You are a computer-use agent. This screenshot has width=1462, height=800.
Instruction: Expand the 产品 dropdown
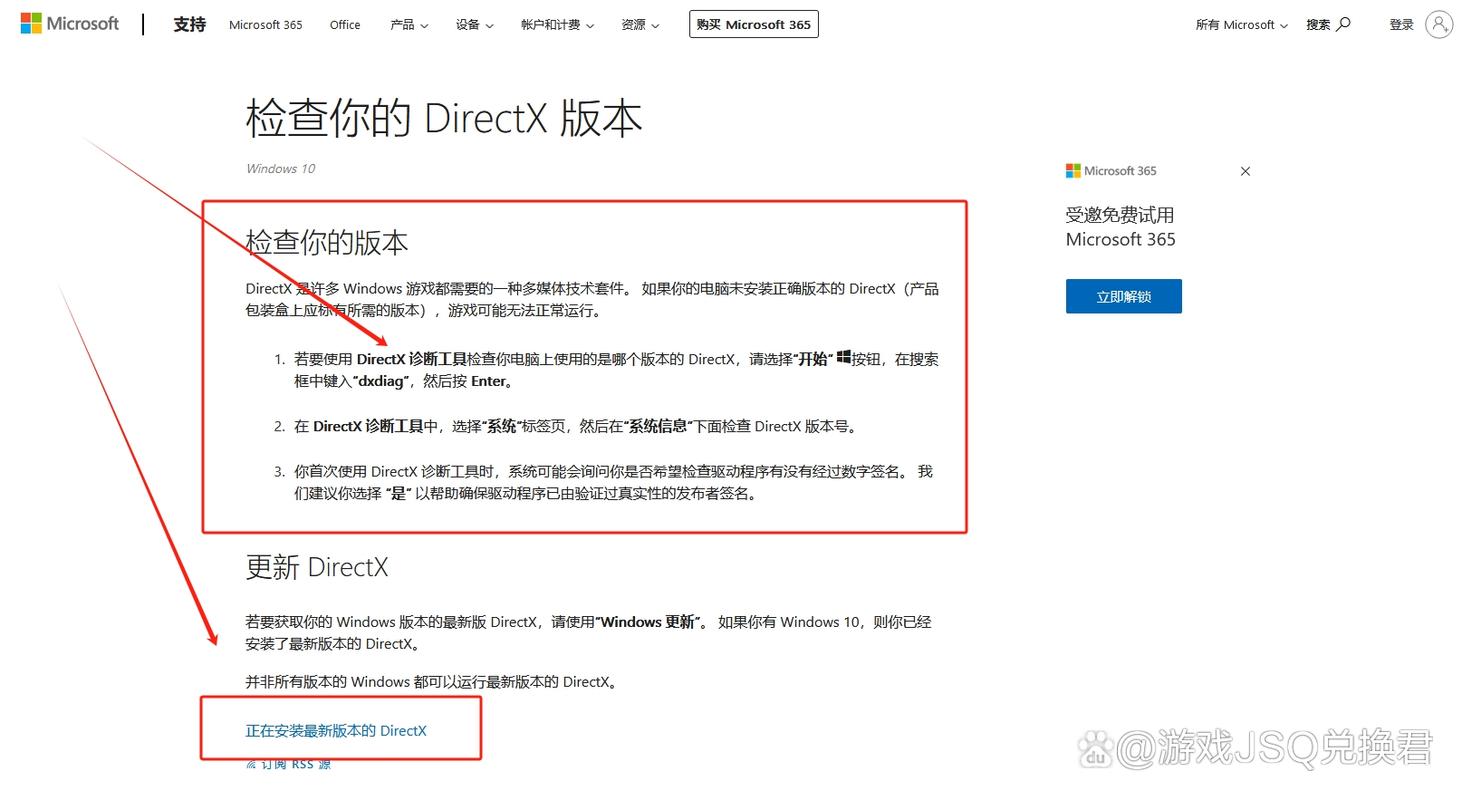(409, 25)
